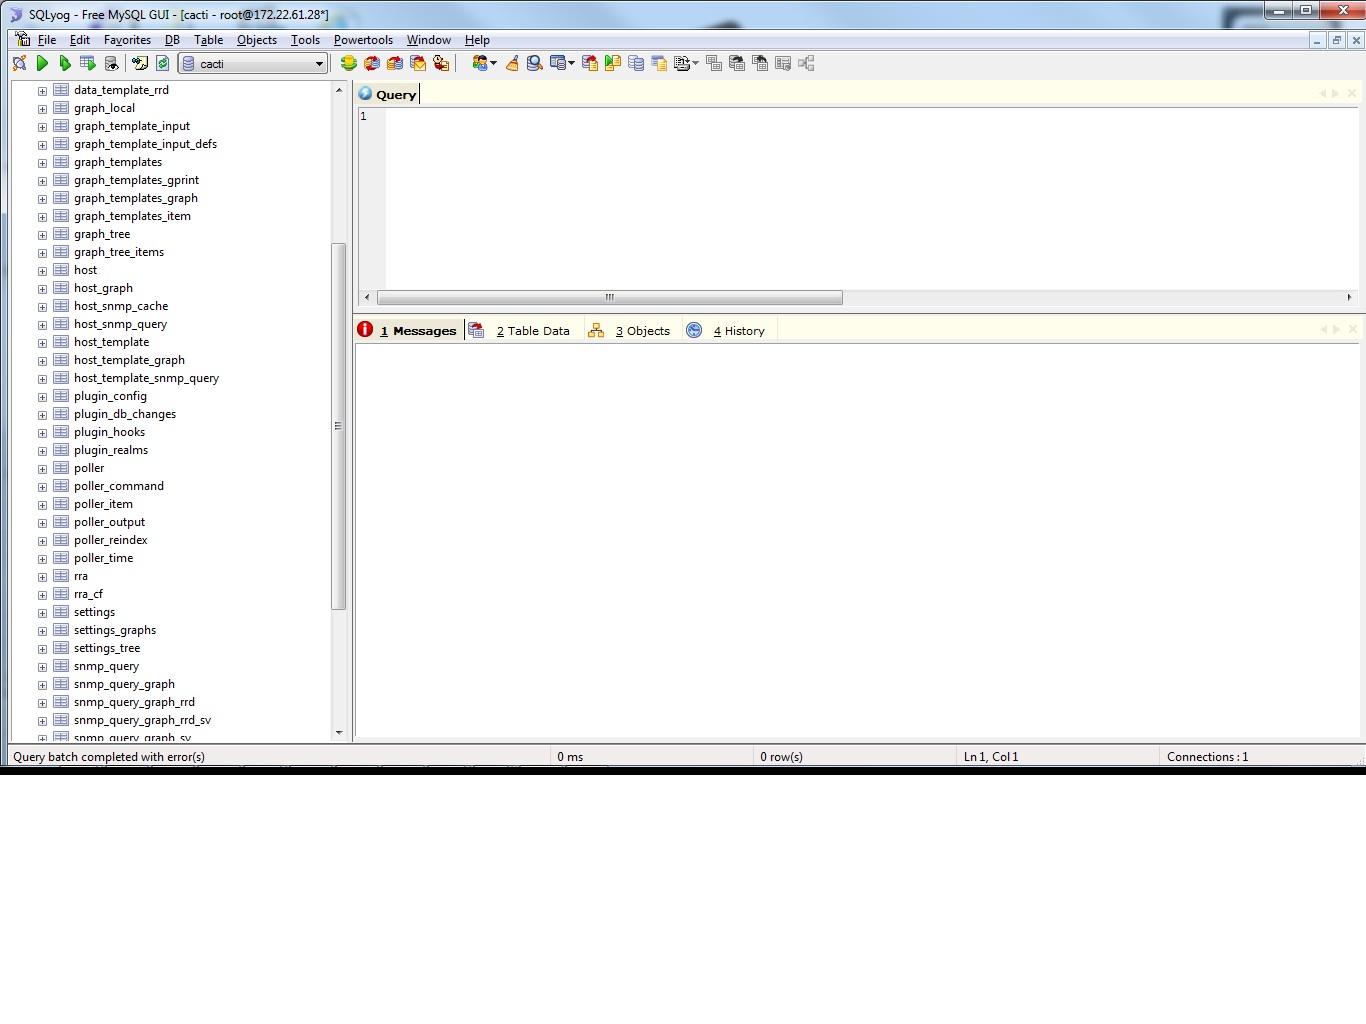Click the Objects tab icon
1366x1024 pixels.
pos(596,330)
